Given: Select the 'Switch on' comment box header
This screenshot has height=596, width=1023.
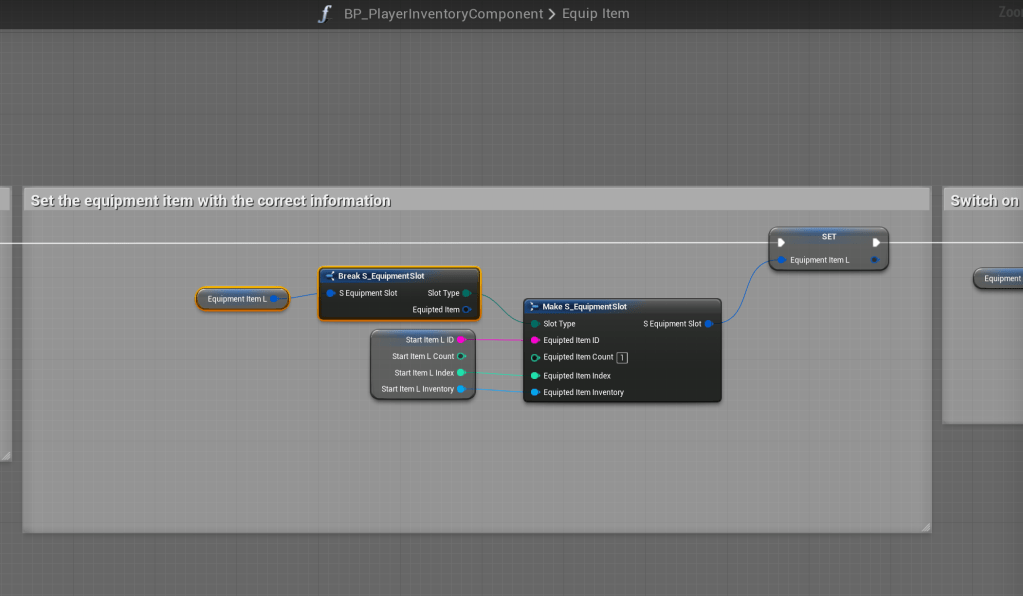Looking at the screenshot, I should point(983,201).
